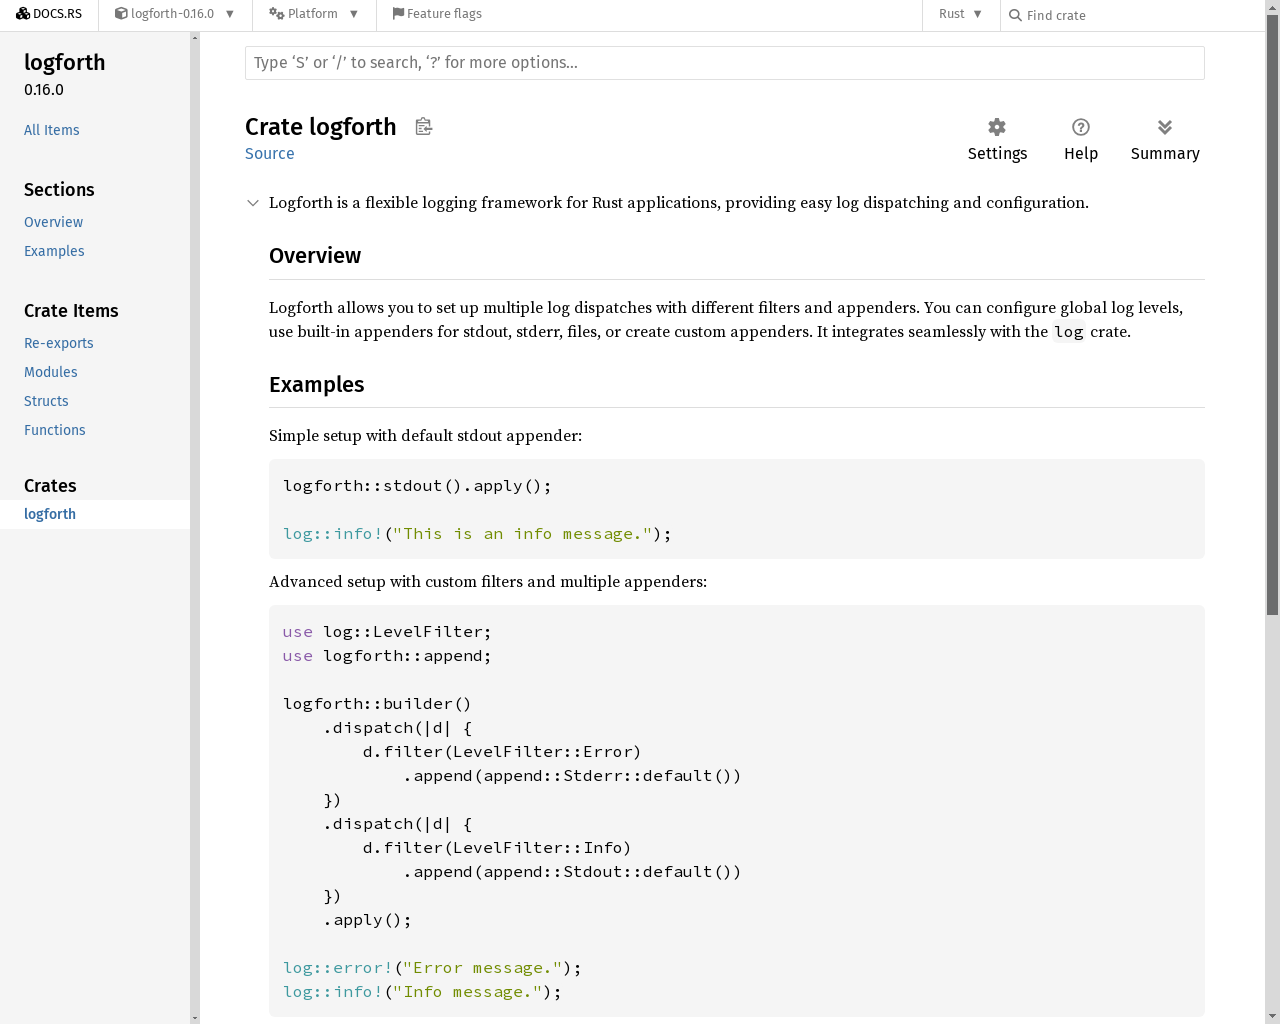The width and height of the screenshot is (1280, 1024).
Task: Jump to the Overview section link
Action: click(54, 222)
